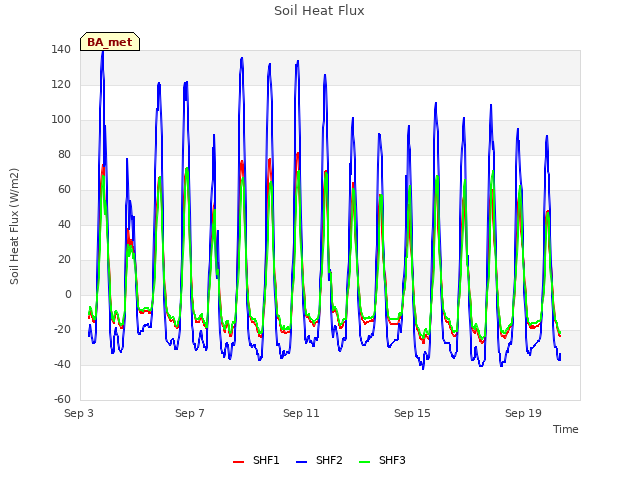Click the lowest blue SHF2 trough after Sep 15

(x=423, y=369)
